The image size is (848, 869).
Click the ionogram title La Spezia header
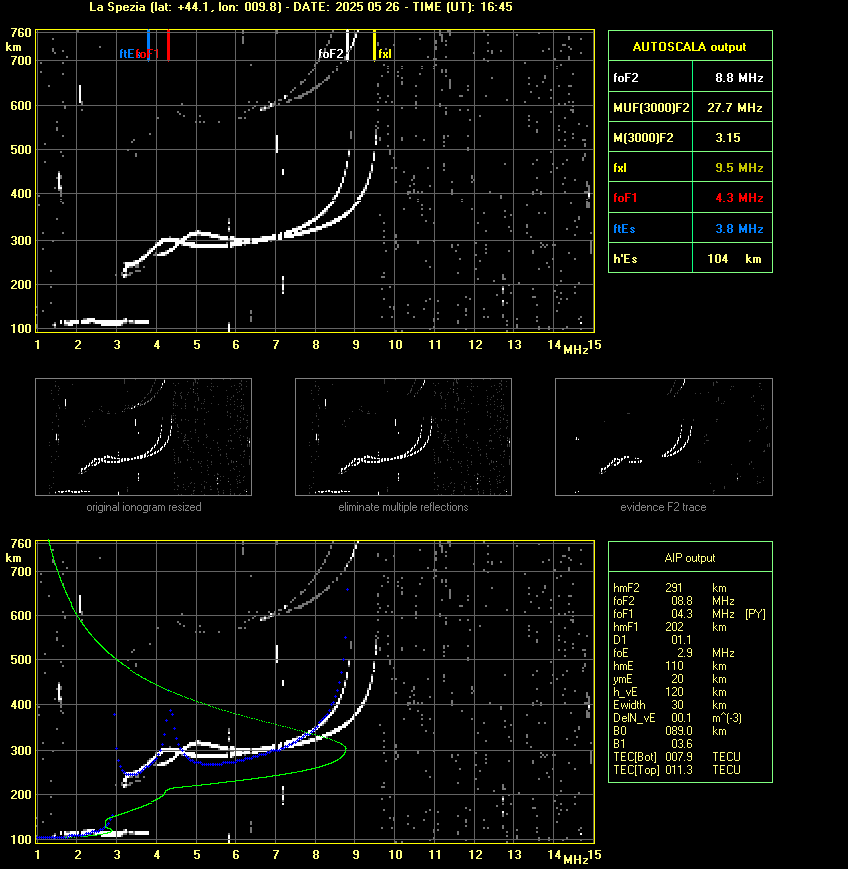tap(301, 7)
